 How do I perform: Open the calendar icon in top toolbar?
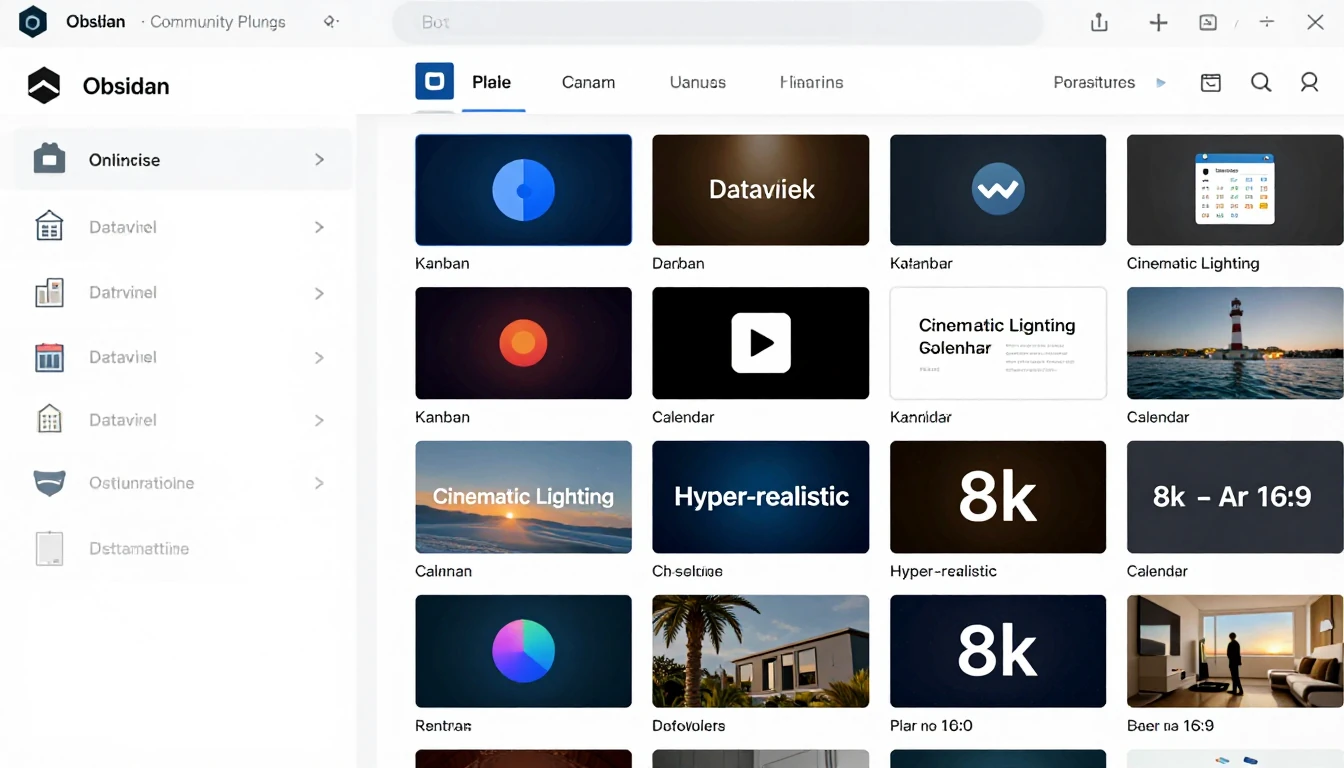click(1211, 83)
